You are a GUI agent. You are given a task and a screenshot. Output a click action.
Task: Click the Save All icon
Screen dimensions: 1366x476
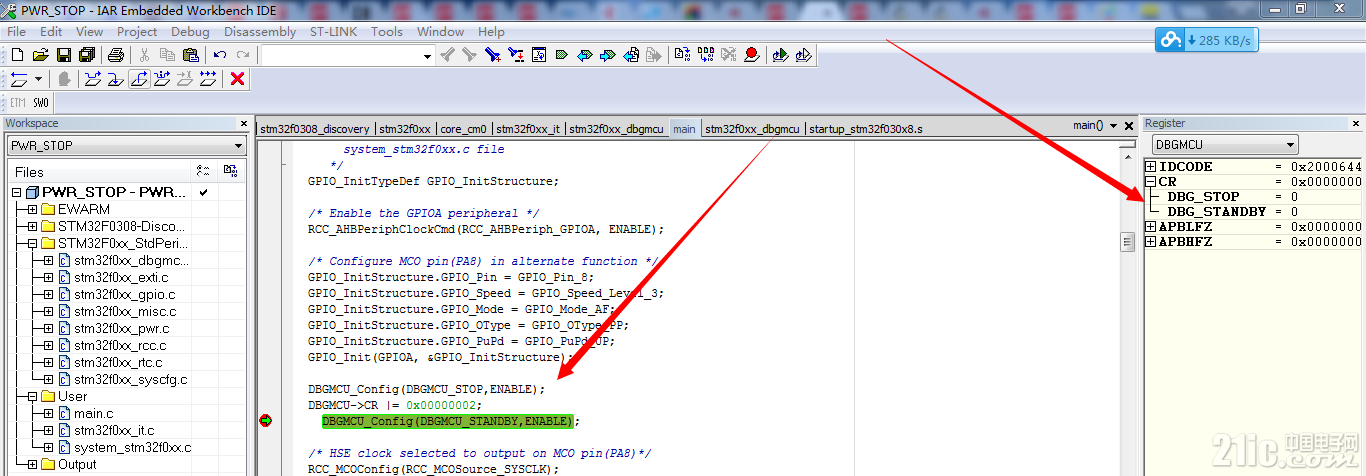pyautogui.click(x=87, y=55)
